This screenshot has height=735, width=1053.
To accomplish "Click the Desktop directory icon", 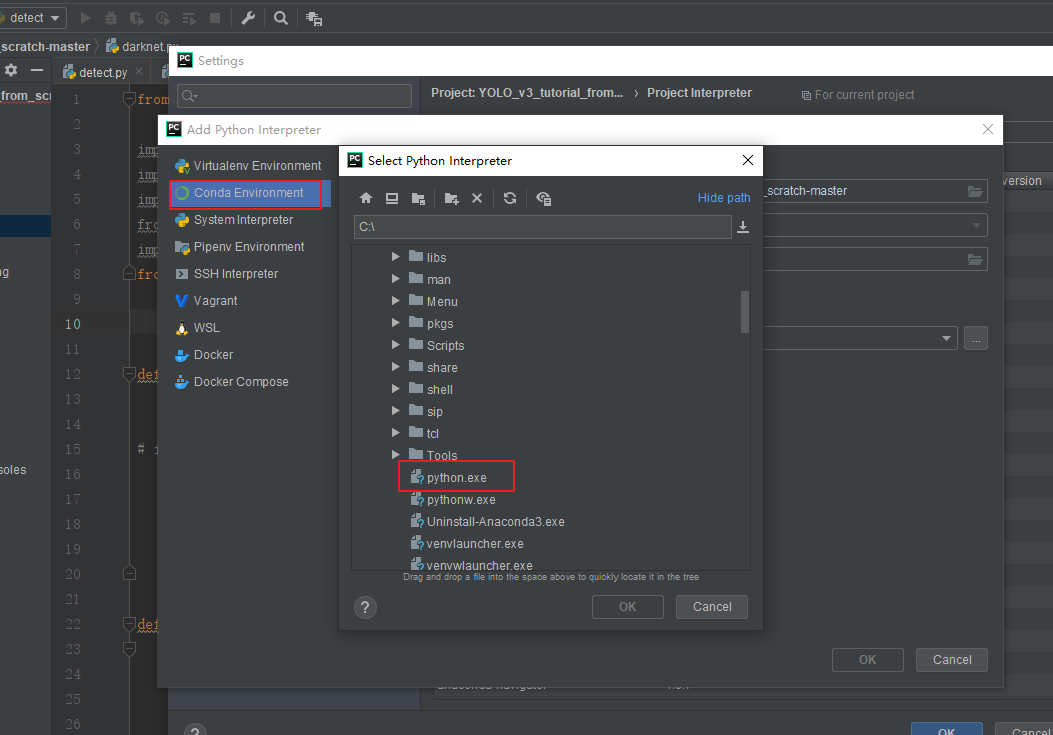I will click(x=392, y=198).
